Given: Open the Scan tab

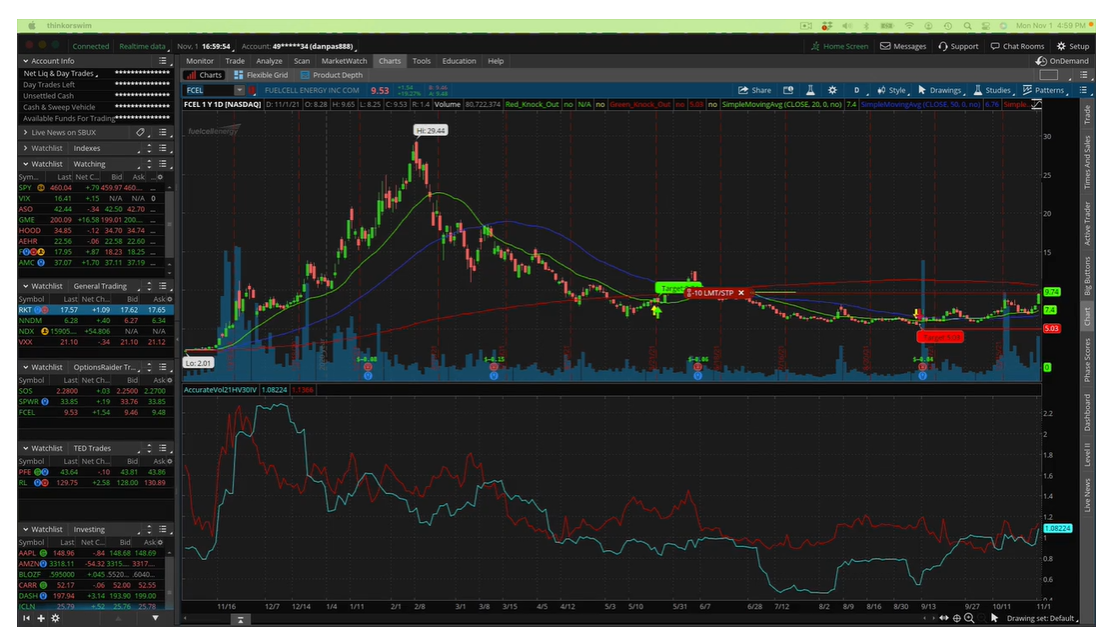Looking at the screenshot, I should tap(302, 61).
